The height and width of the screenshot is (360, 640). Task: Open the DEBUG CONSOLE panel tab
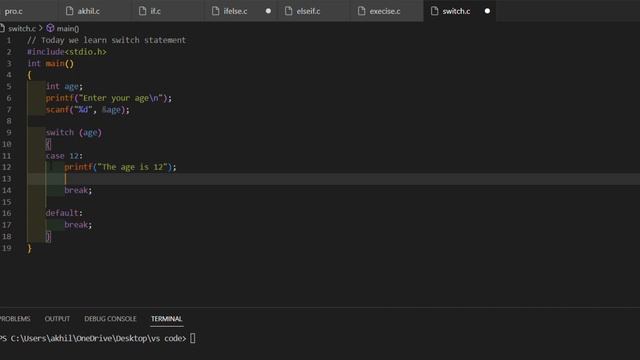click(x=110, y=319)
